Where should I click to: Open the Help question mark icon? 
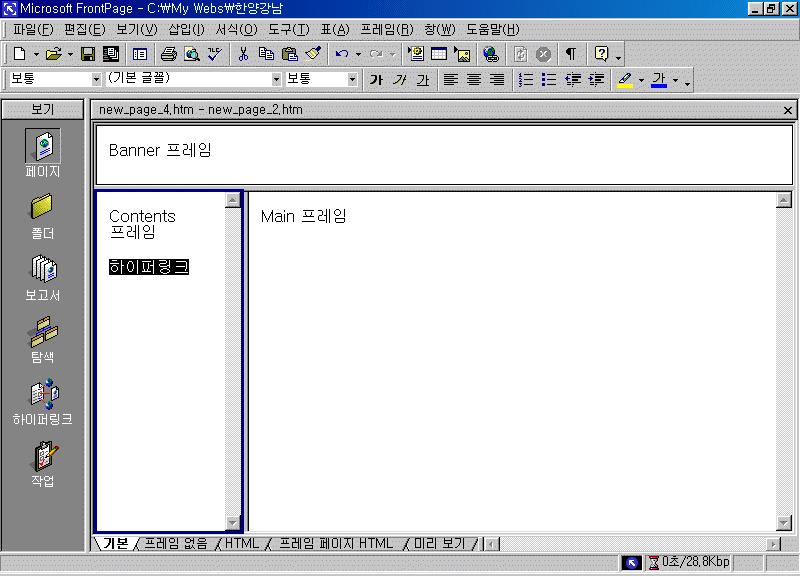coord(601,54)
